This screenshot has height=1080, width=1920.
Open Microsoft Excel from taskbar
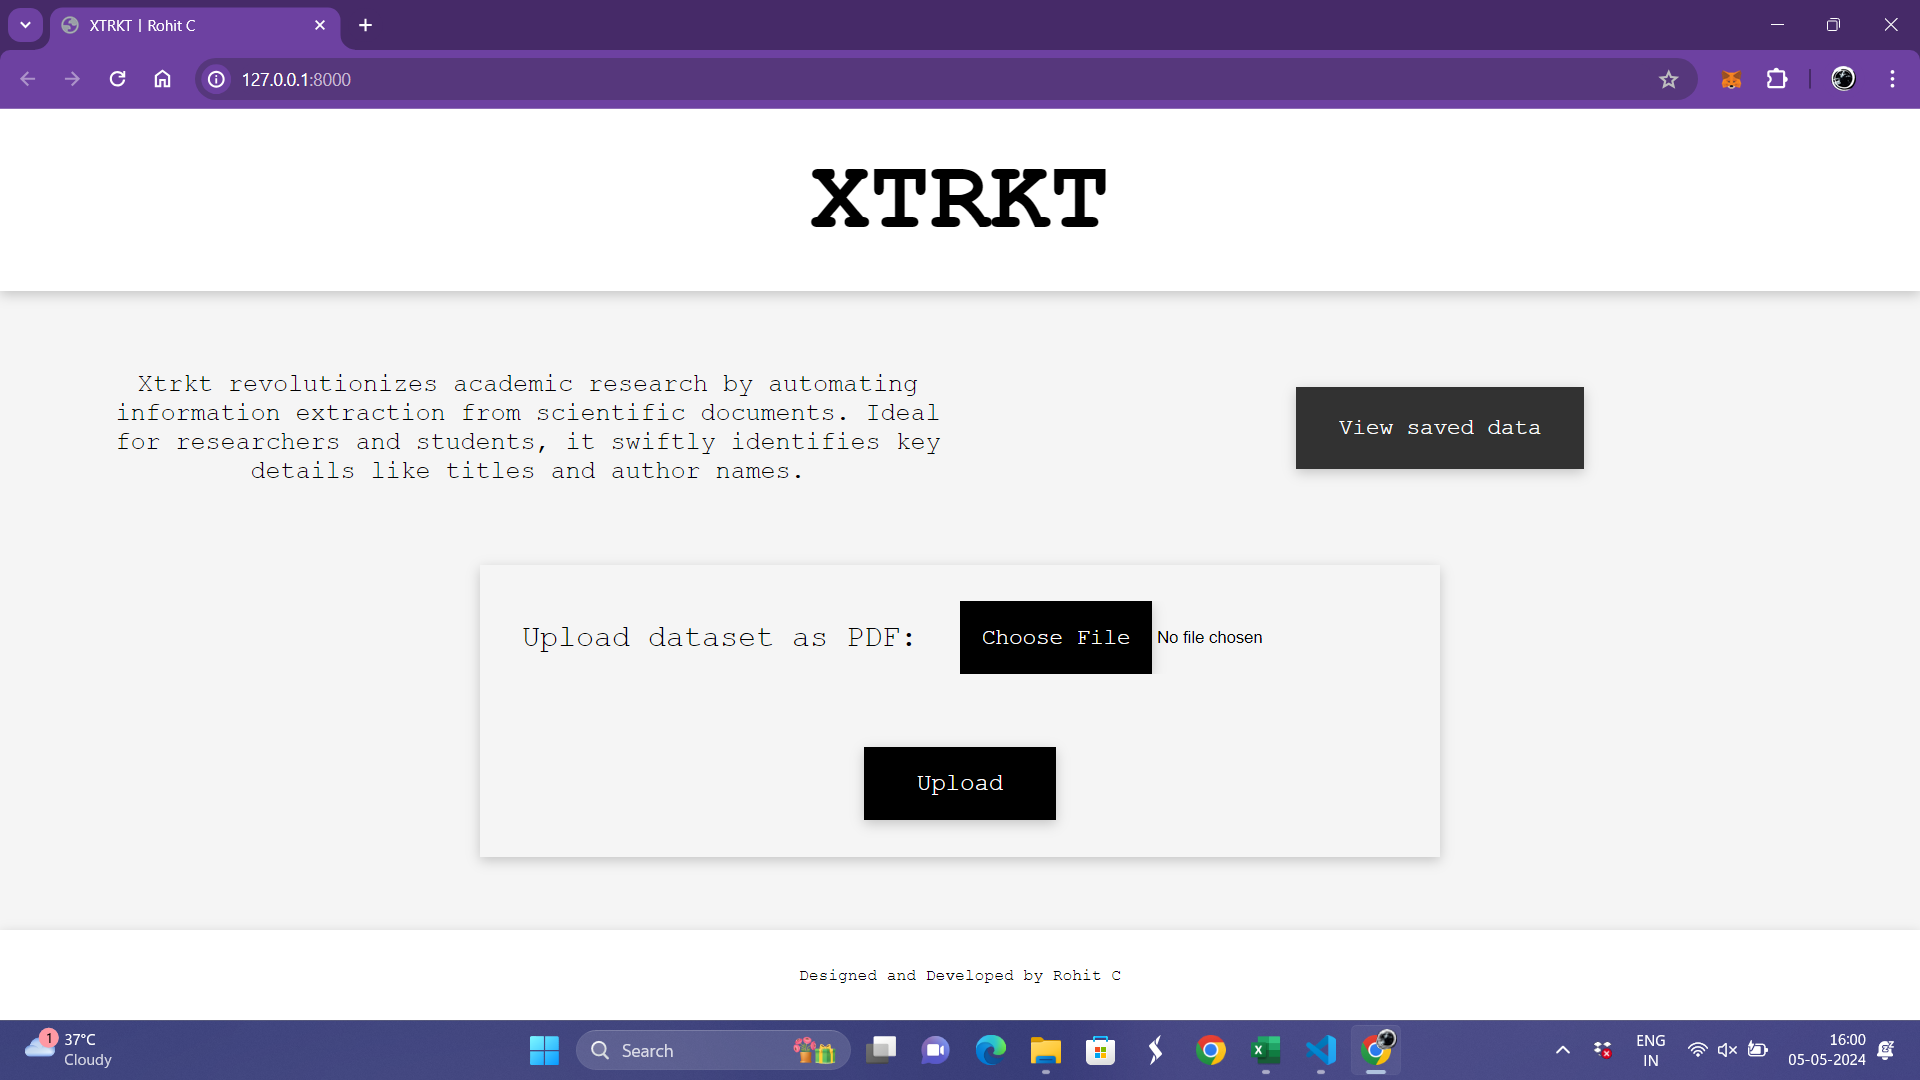1266,1050
